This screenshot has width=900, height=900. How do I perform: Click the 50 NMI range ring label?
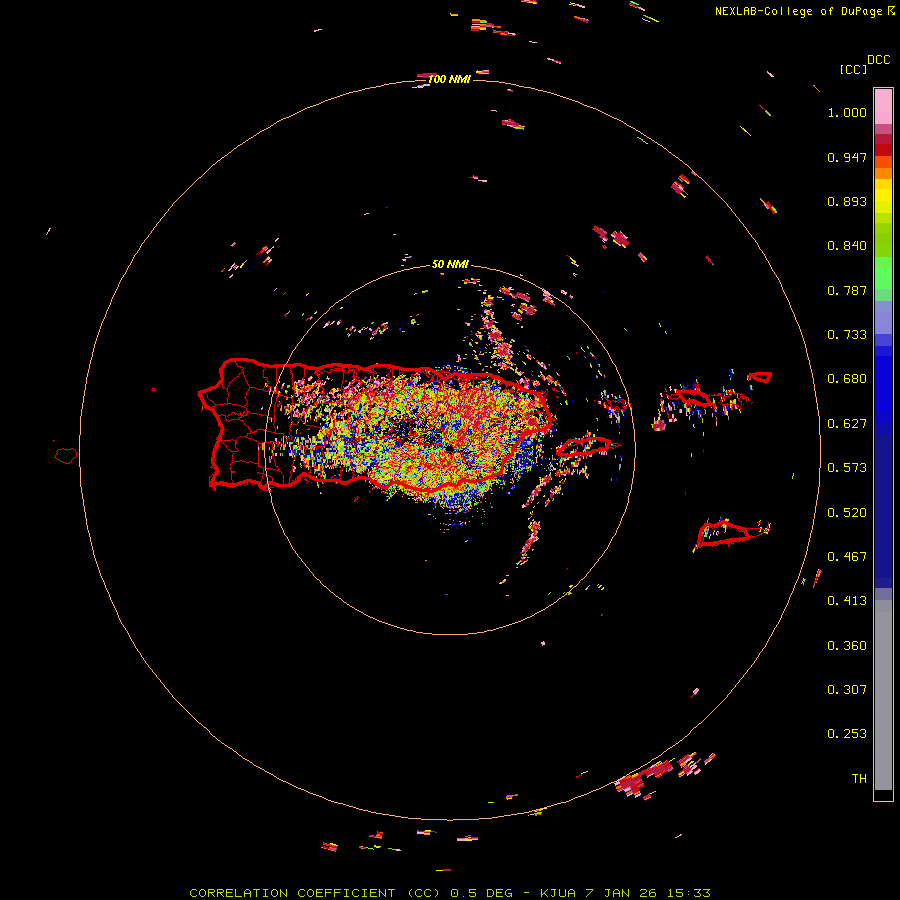pos(450,264)
